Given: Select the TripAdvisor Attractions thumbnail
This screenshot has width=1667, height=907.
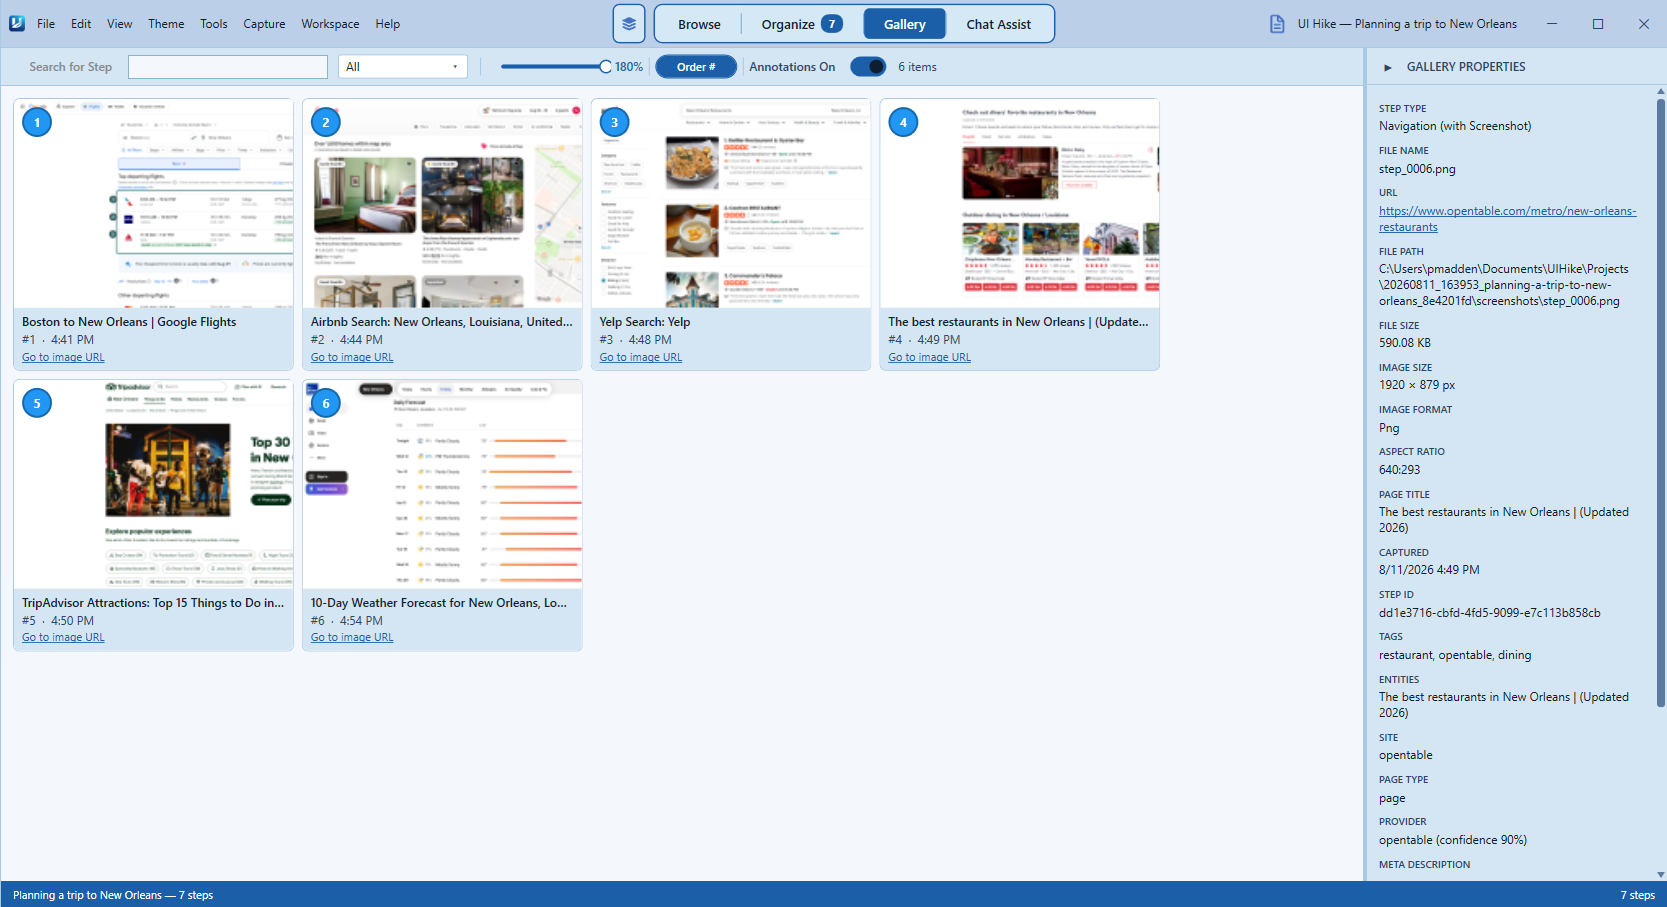Looking at the screenshot, I should [153, 484].
